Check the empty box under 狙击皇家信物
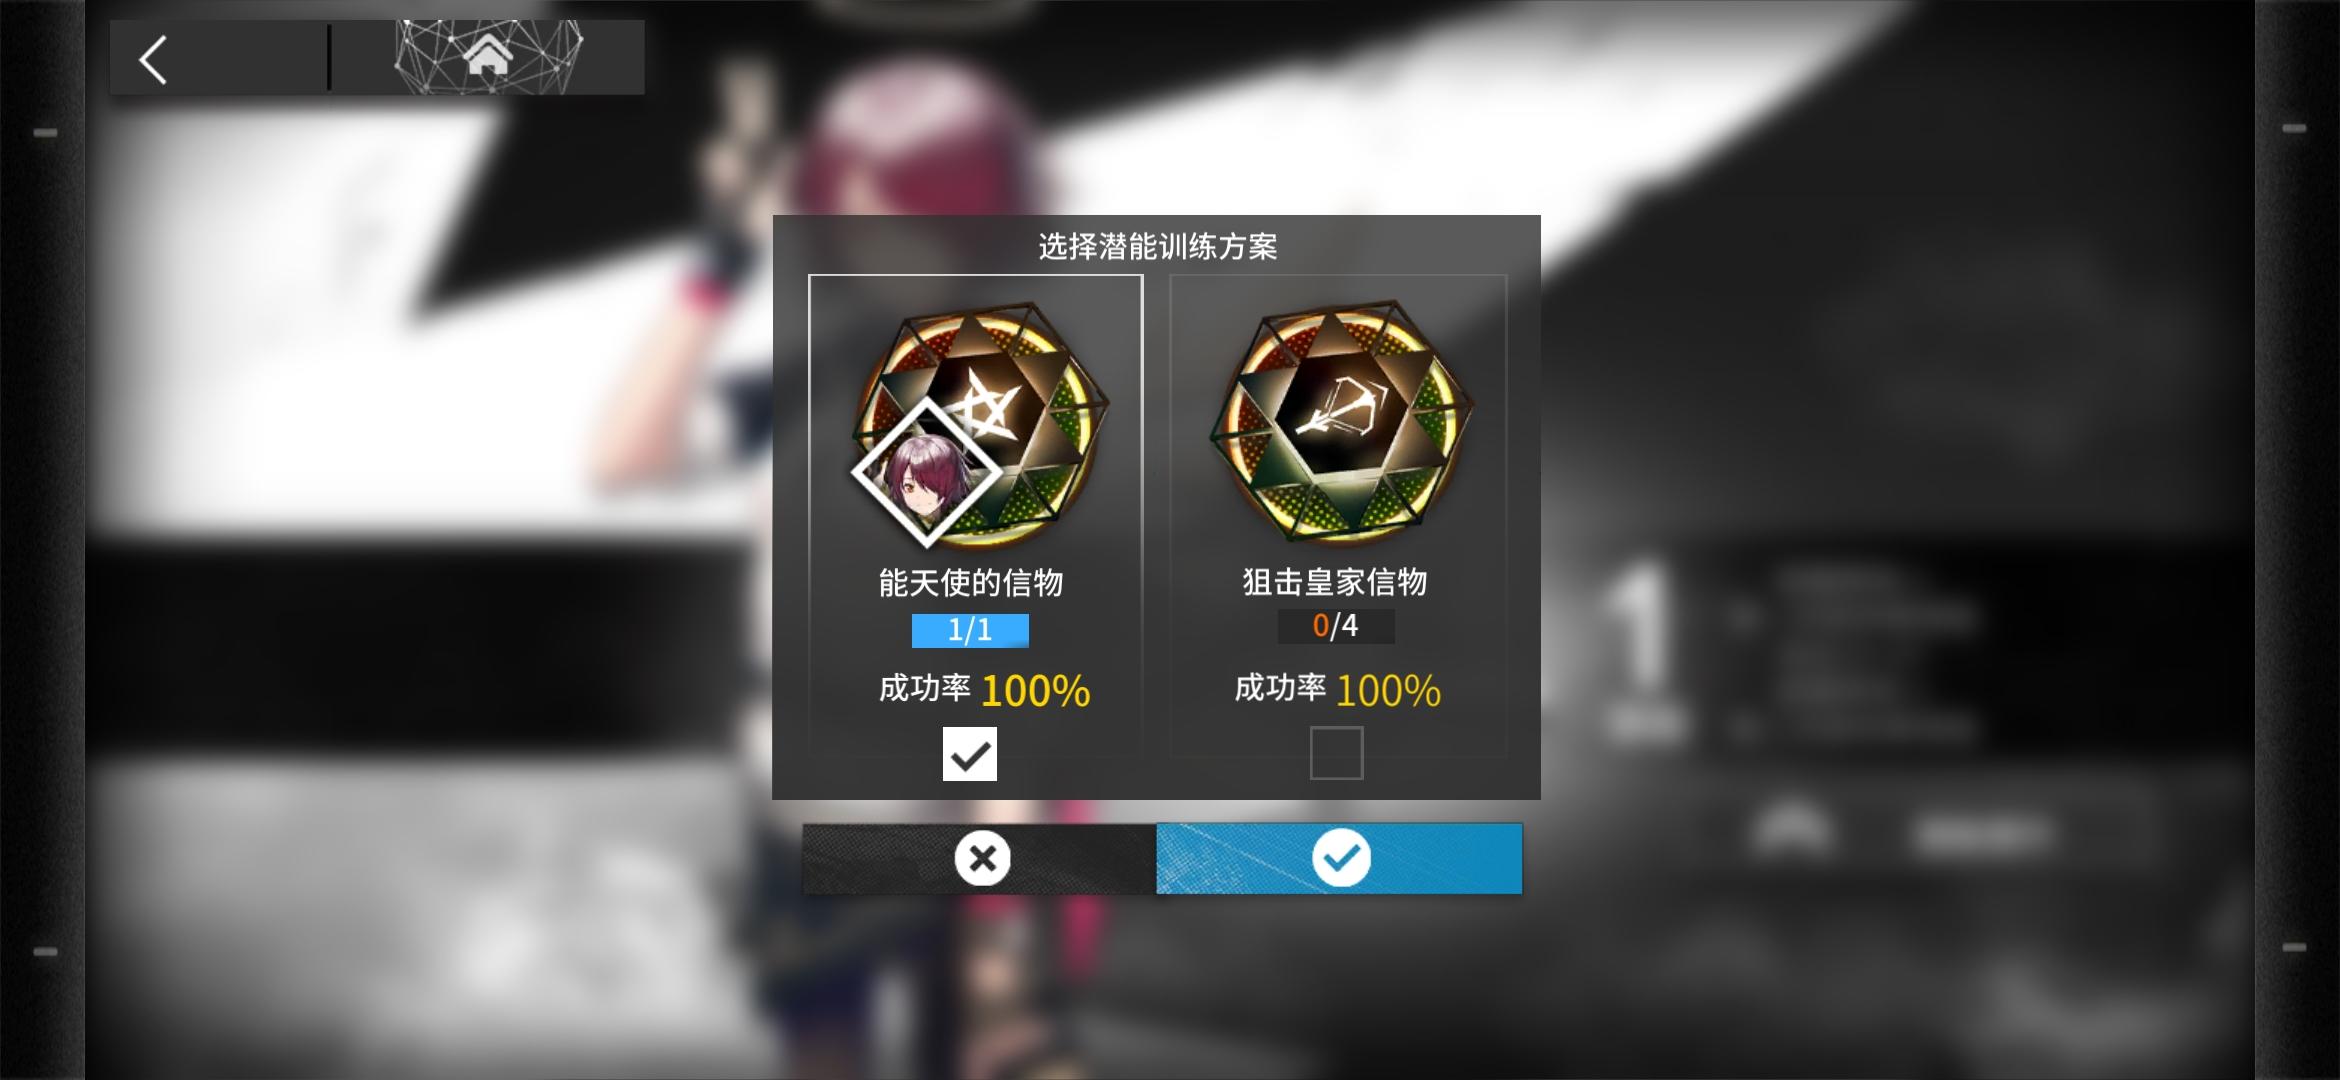The height and width of the screenshot is (1080, 2340). [1337, 753]
